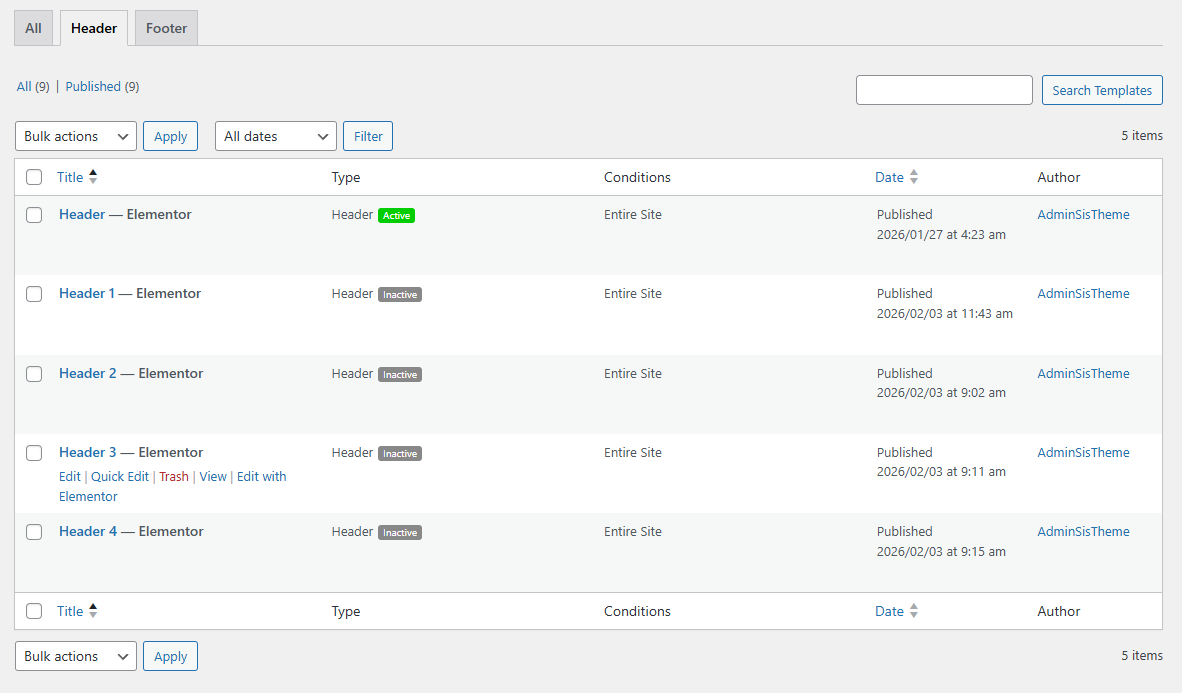The width and height of the screenshot is (1182, 693).
Task: Open the Published (9) filter link
Action: click(x=101, y=86)
